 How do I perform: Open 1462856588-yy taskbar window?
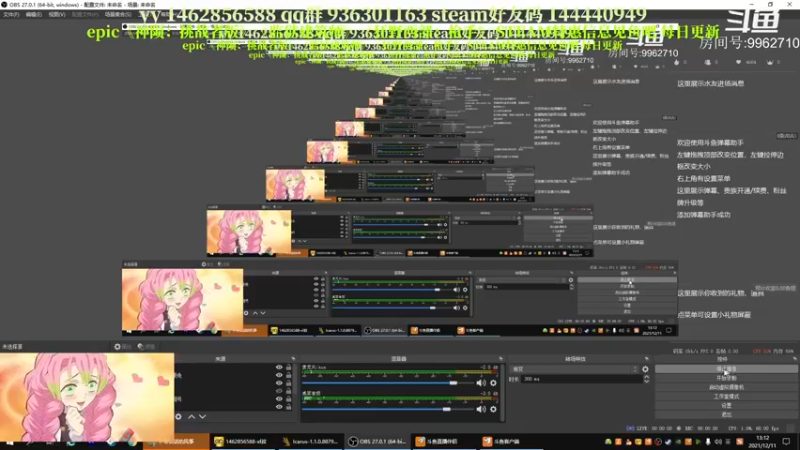pos(241,441)
